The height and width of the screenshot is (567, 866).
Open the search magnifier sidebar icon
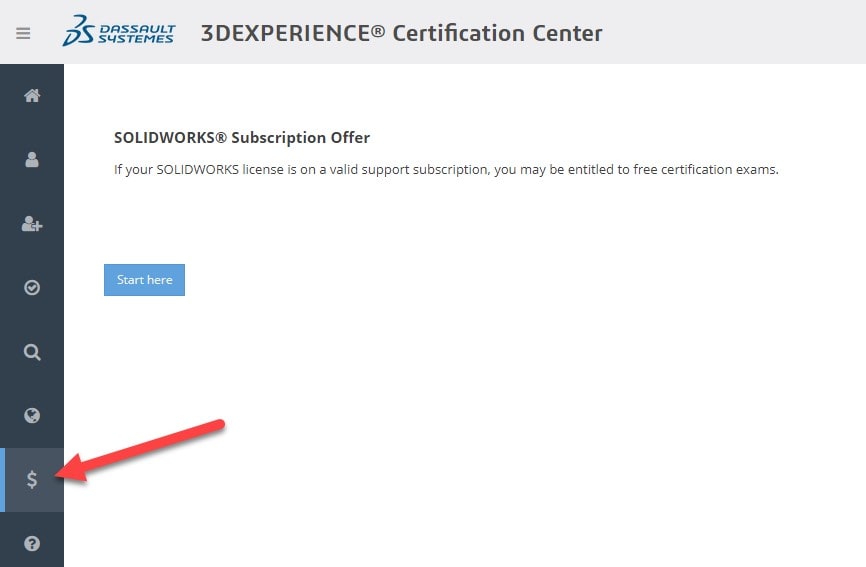pos(32,352)
